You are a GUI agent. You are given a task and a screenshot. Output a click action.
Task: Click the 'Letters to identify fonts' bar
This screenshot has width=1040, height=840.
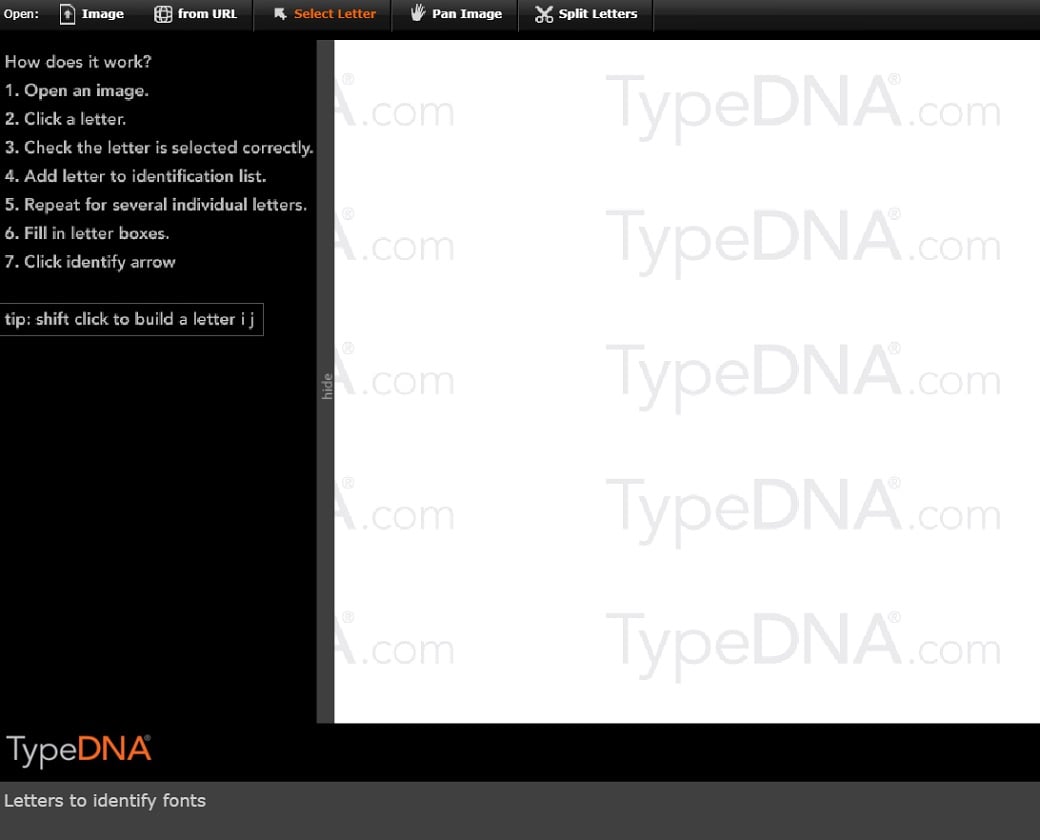[x=105, y=800]
